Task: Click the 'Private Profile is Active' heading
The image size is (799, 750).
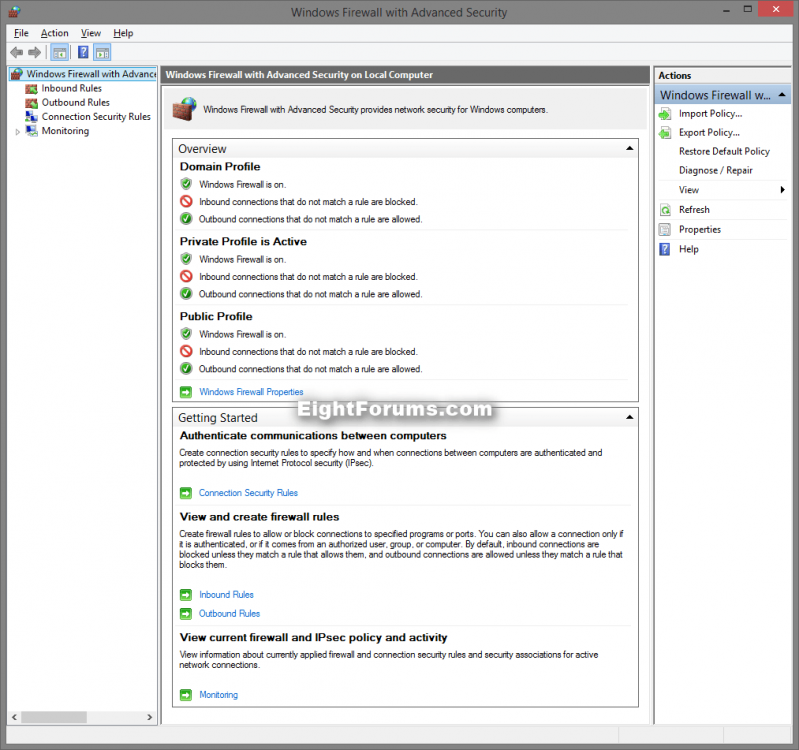Action: 243,242
